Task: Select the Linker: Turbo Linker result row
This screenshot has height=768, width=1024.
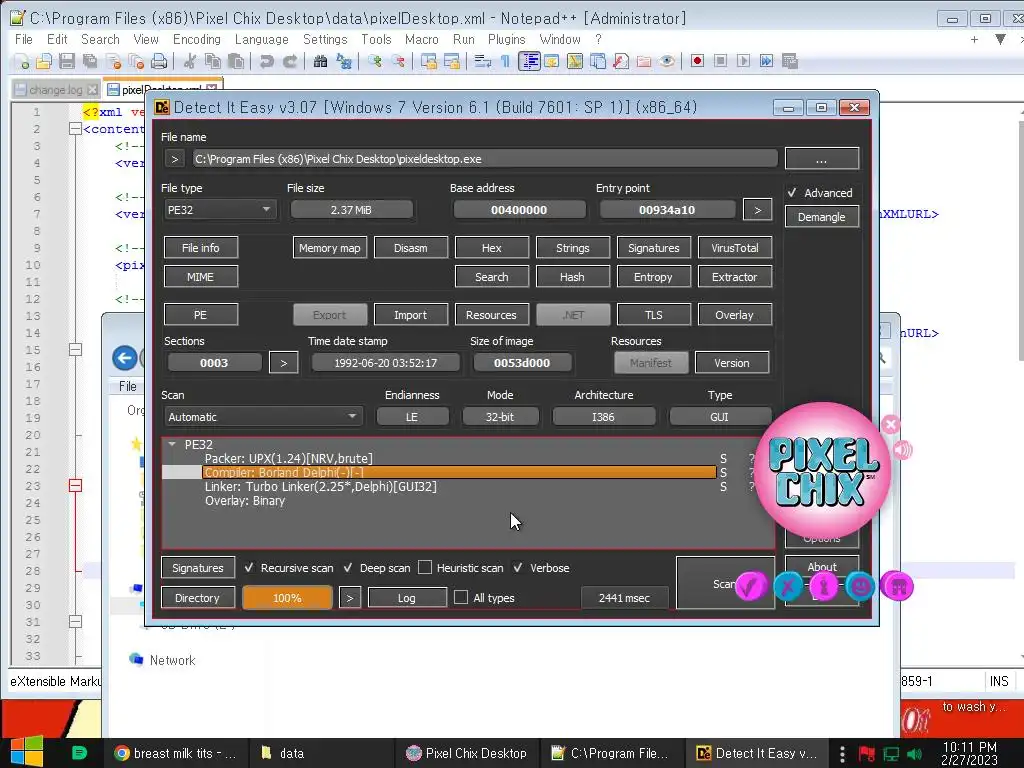Action: (x=321, y=487)
